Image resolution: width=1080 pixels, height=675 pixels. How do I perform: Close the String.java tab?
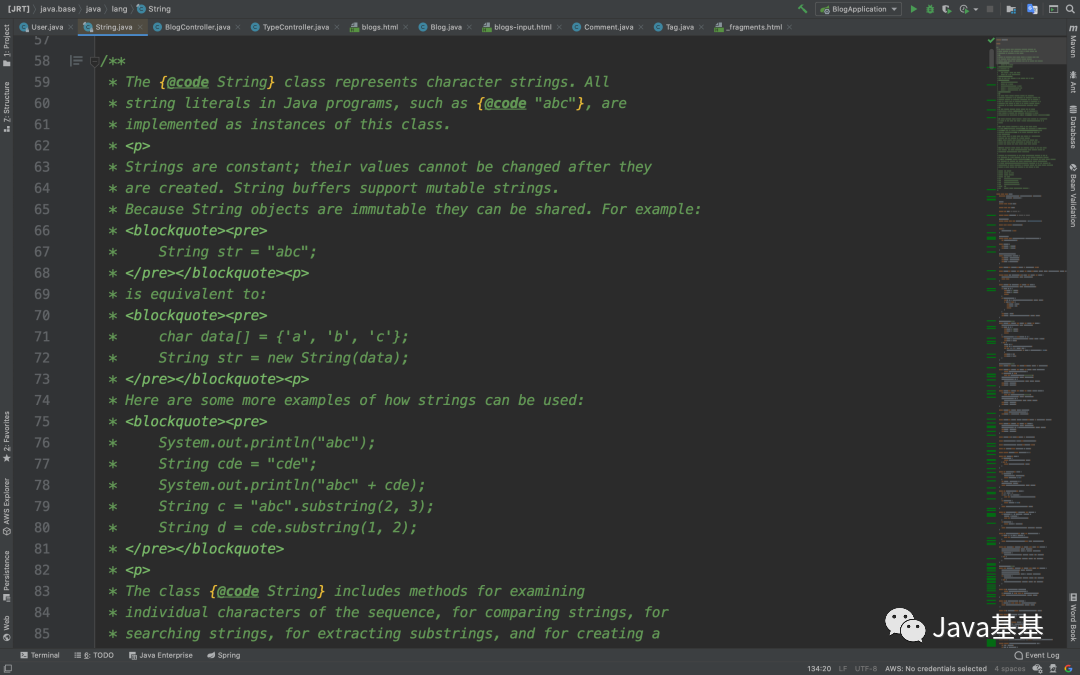[140, 27]
